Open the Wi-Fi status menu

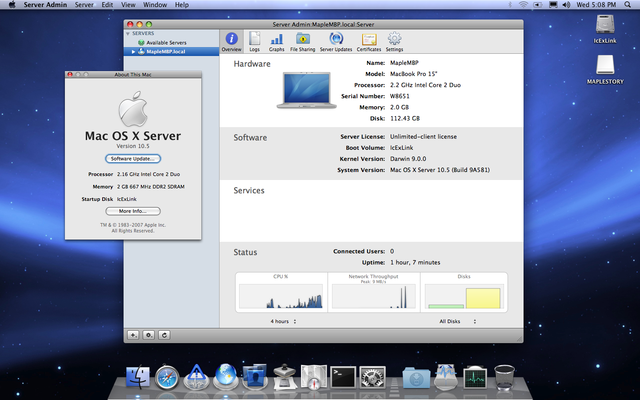(523, 4)
